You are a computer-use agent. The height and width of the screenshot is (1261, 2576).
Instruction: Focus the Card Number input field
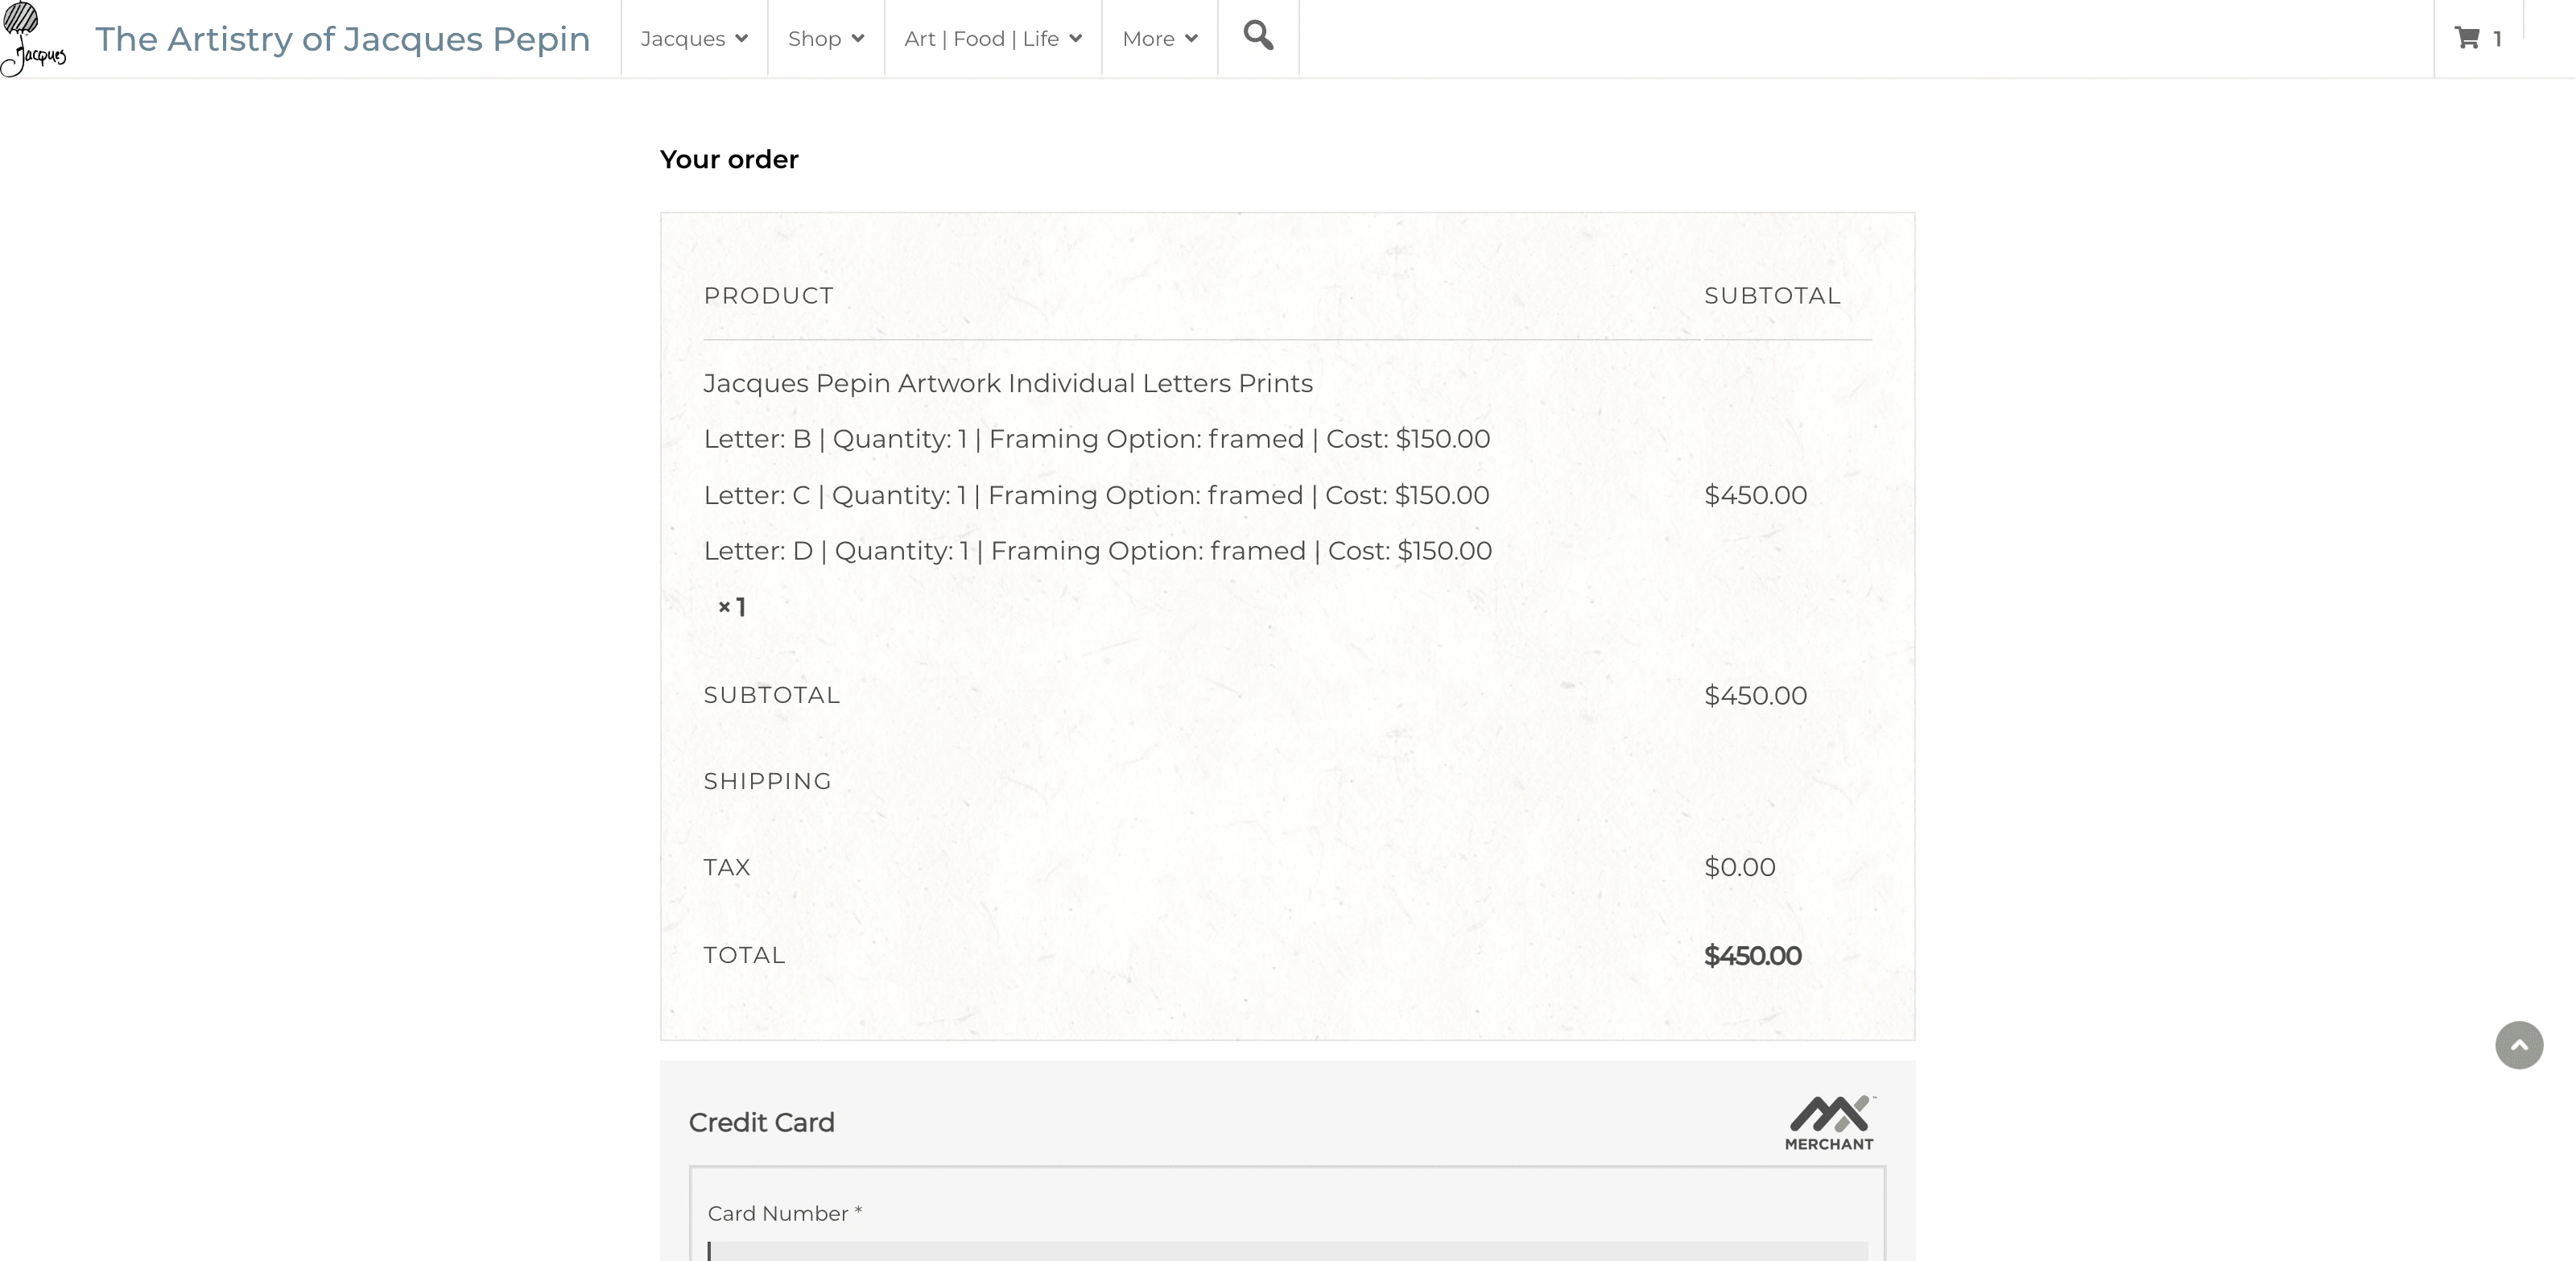click(1287, 1250)
